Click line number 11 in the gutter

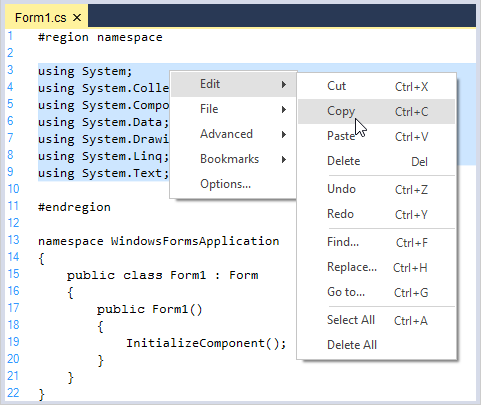point(13,206)
